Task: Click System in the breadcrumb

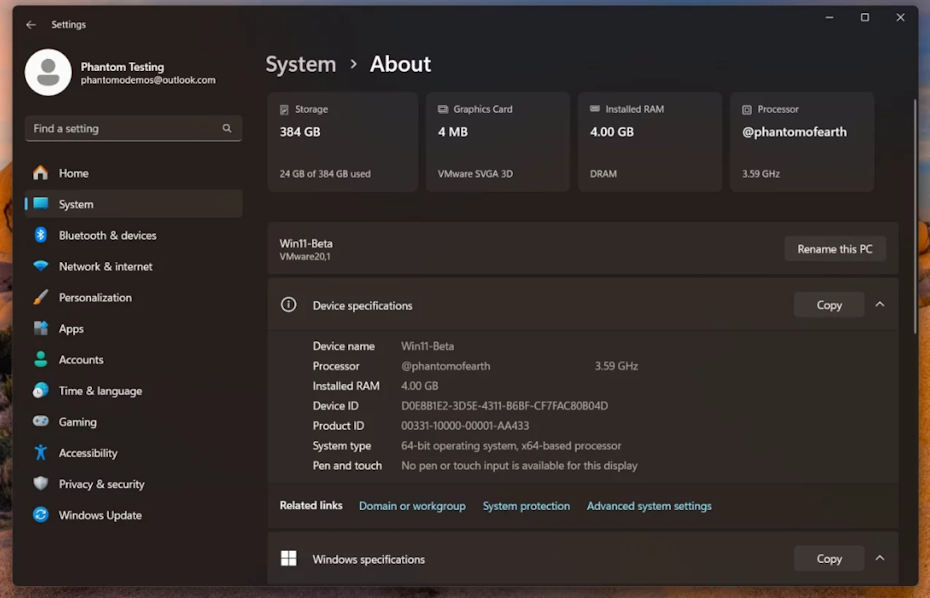Action: (300, 64)
